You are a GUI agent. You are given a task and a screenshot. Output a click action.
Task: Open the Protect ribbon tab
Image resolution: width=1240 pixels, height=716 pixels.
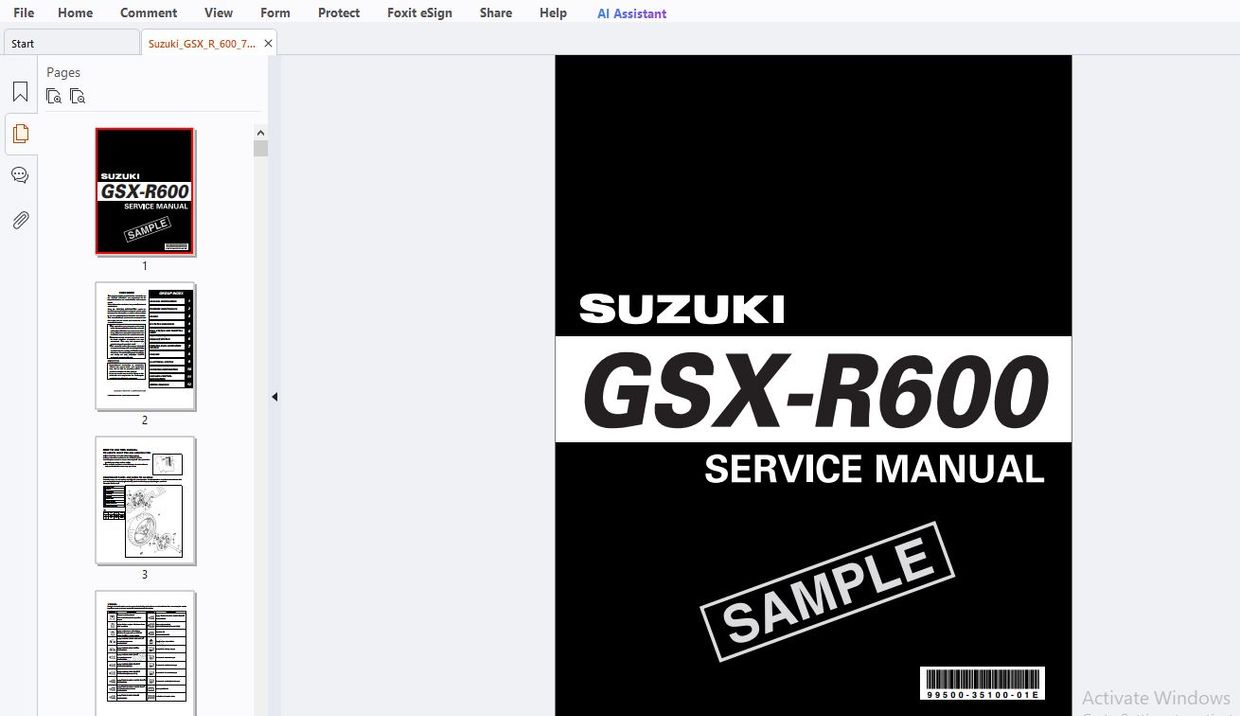click(x=338, y=13)
